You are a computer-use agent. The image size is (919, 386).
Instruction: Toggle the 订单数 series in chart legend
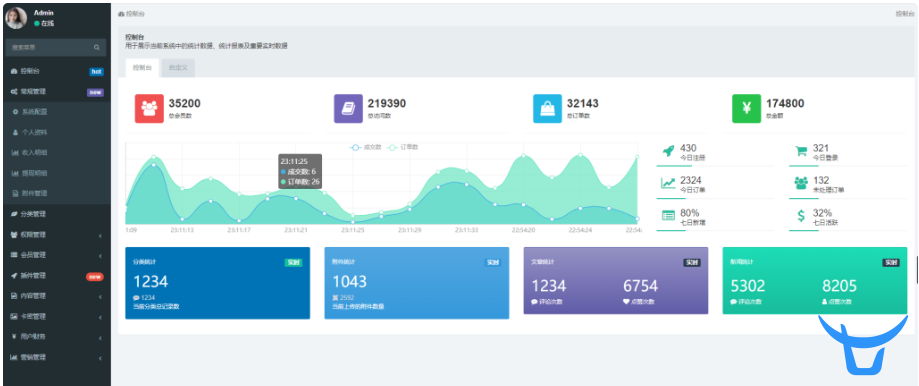pos(403,147)
